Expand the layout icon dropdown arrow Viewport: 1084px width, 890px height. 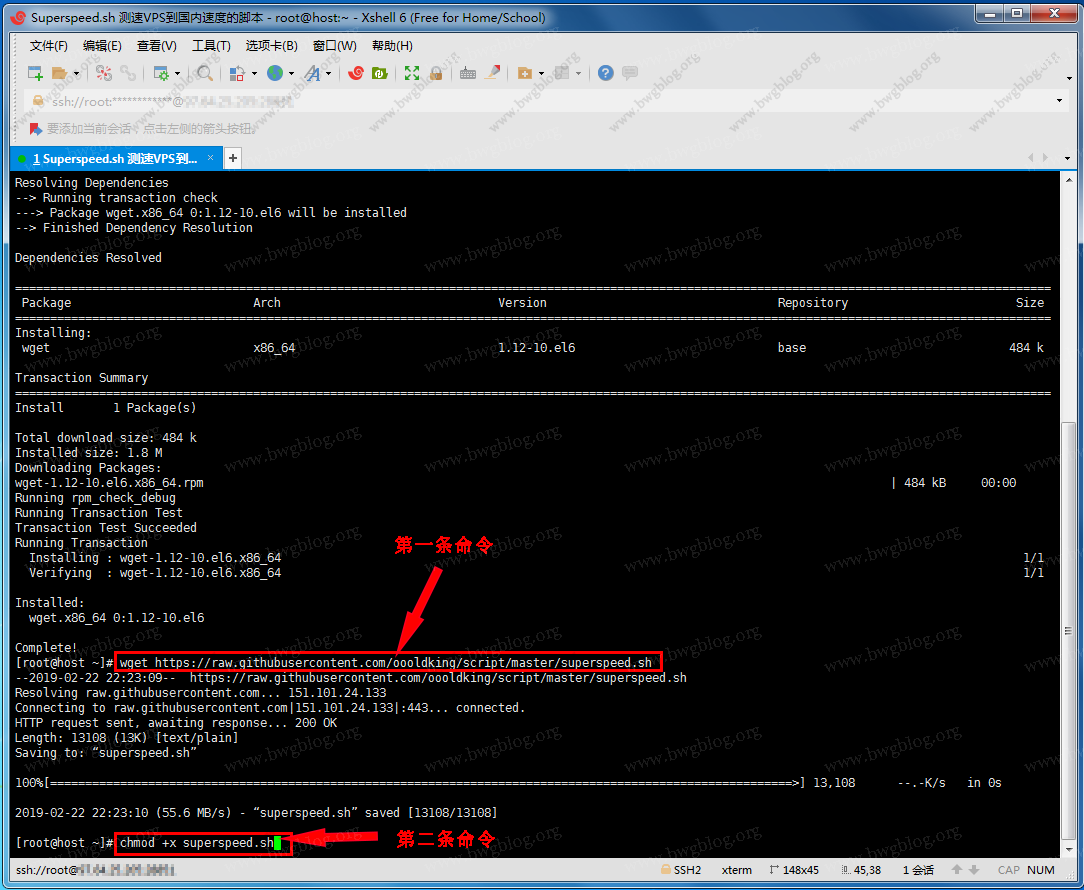click(x=579, y=73)
